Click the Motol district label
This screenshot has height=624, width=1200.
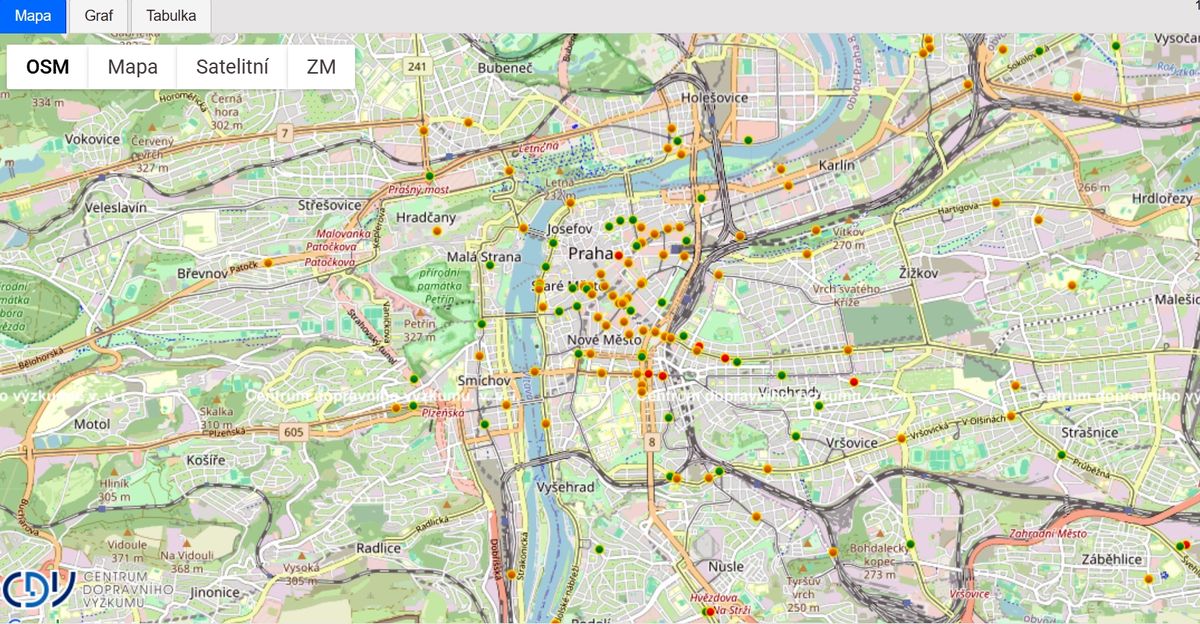point(91,424)
